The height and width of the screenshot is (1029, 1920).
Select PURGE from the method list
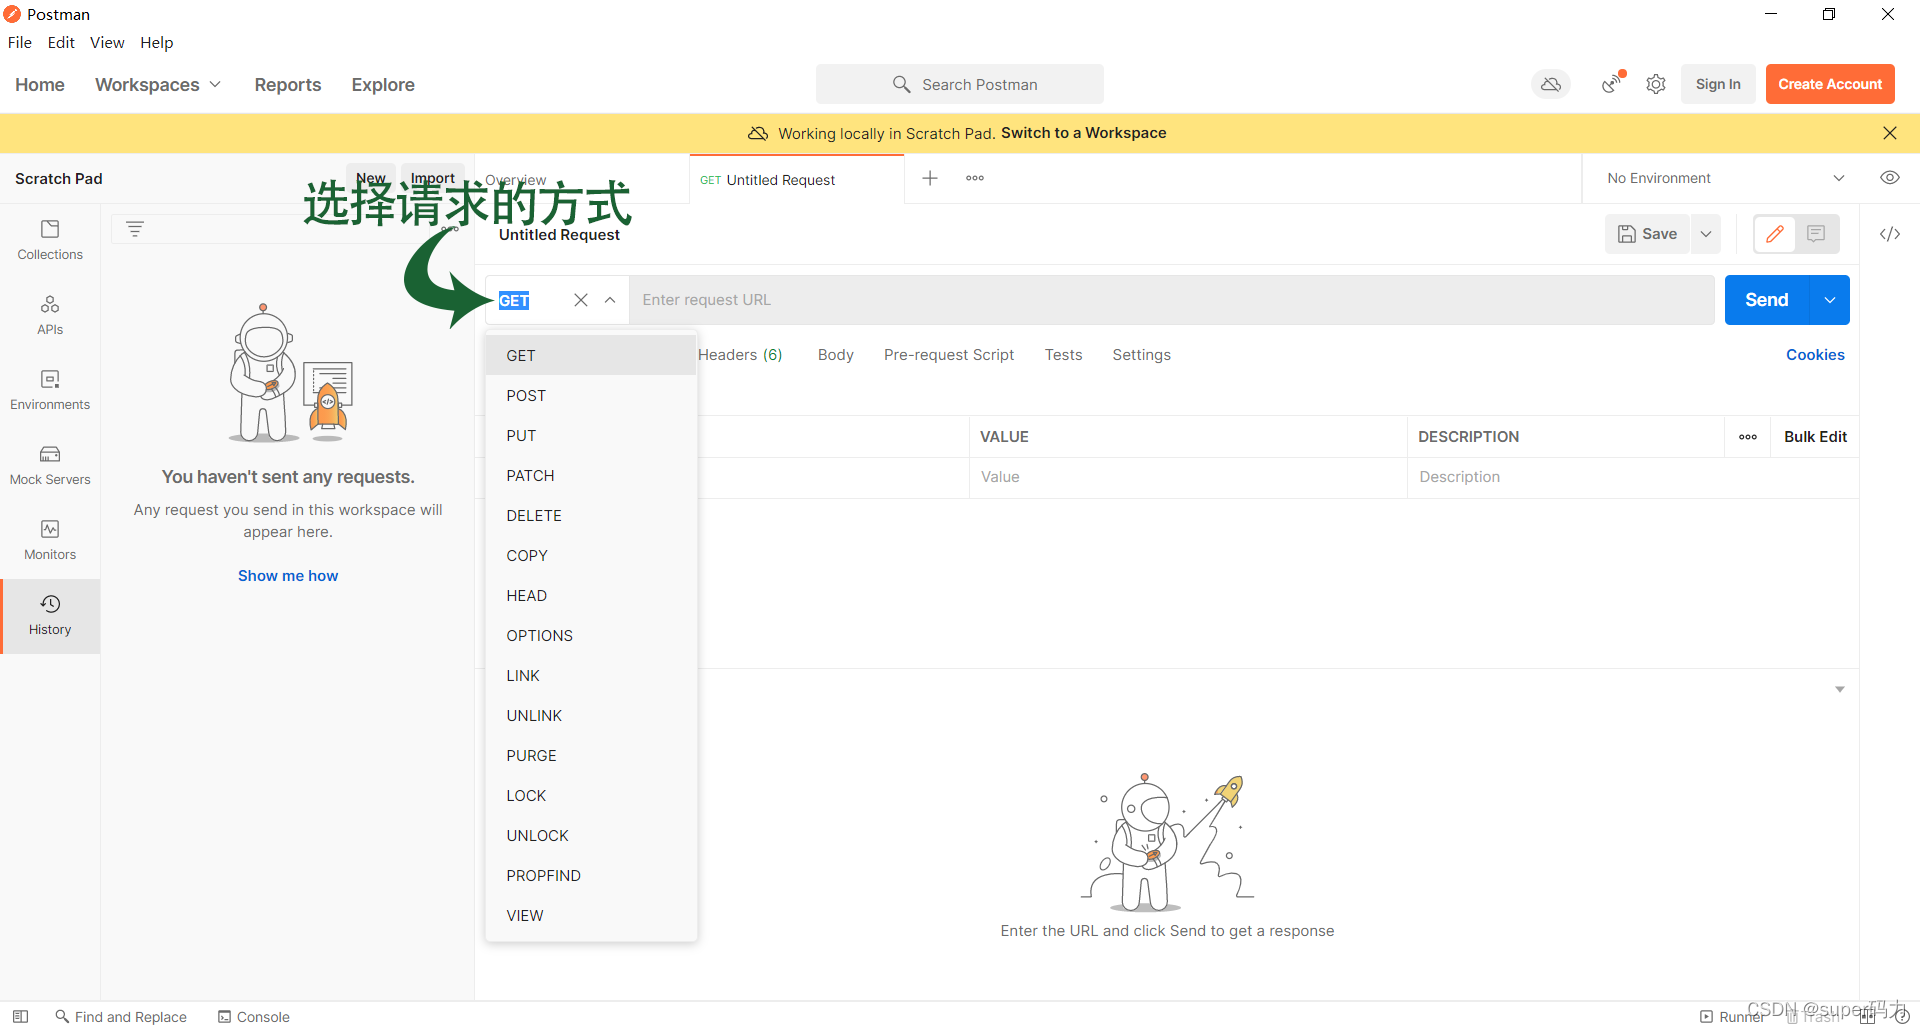[591, 756]
